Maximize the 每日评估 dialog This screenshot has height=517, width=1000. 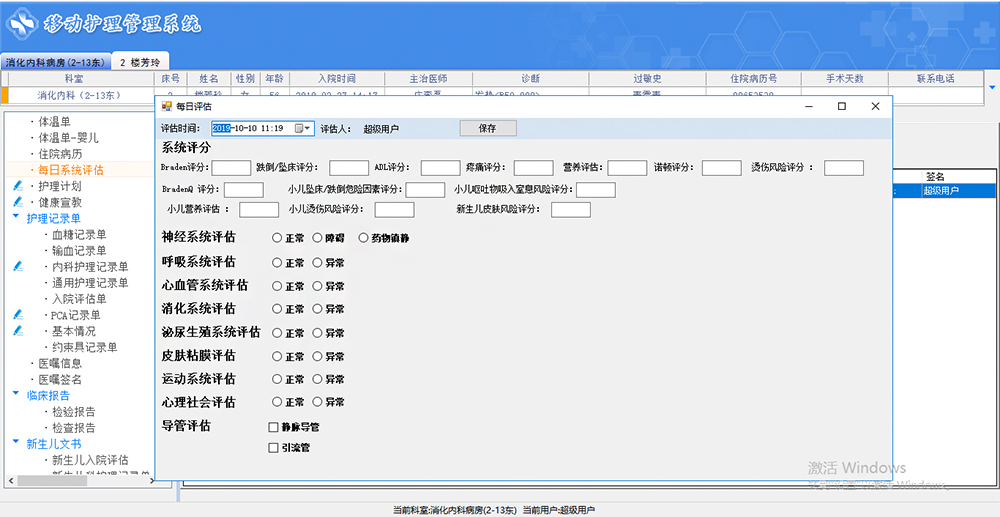(x=842, y=106)
